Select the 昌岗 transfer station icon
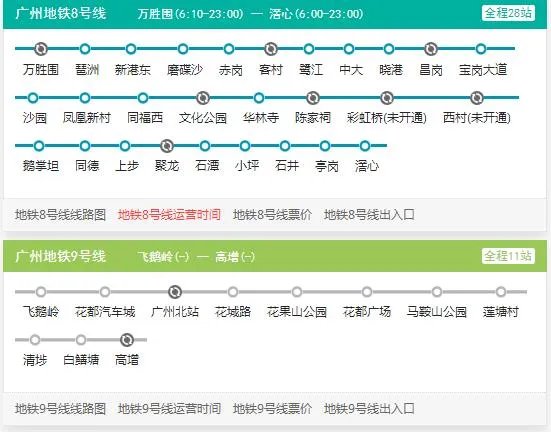Viewport: 551px width, 432px height. [x=431, y=49]
